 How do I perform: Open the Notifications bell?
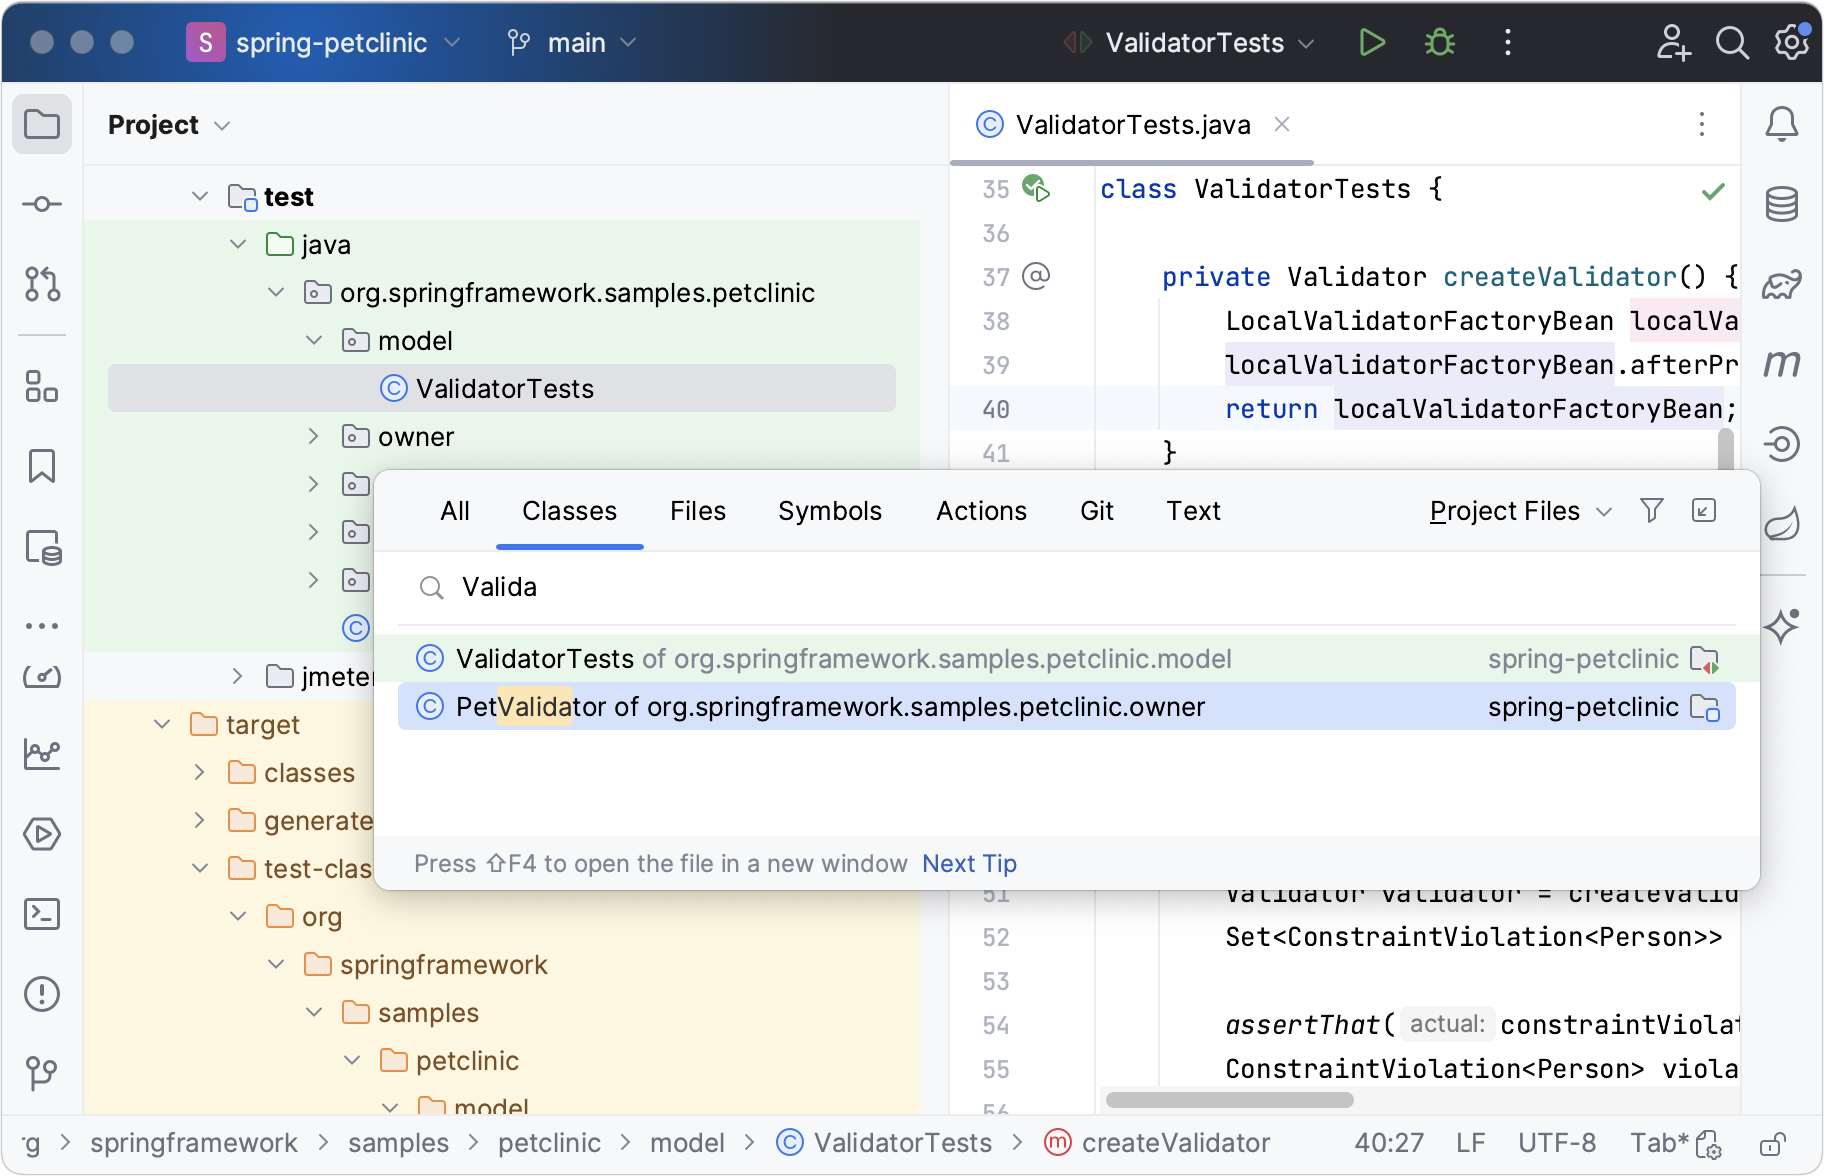pyautogui.click(x=1782, y=125)
